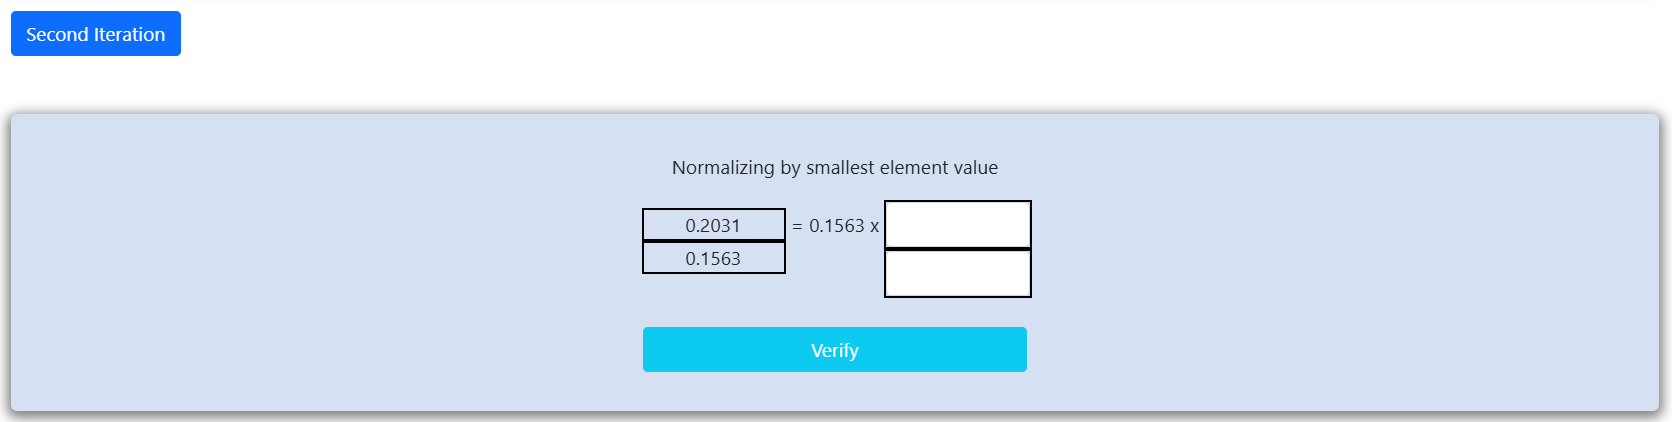Click the lower cell of the left vector
The image size is (1672, 422).
(x=713, y=258)
